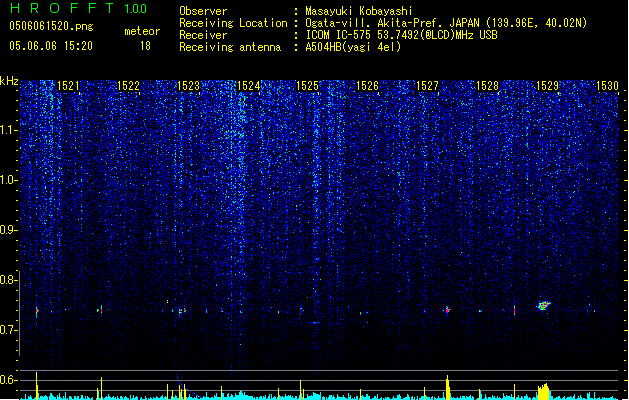Image resolution: width=629 pixels, height=400 pixels.
Task: Click the 1522 time marker
Action: [128, 86]
